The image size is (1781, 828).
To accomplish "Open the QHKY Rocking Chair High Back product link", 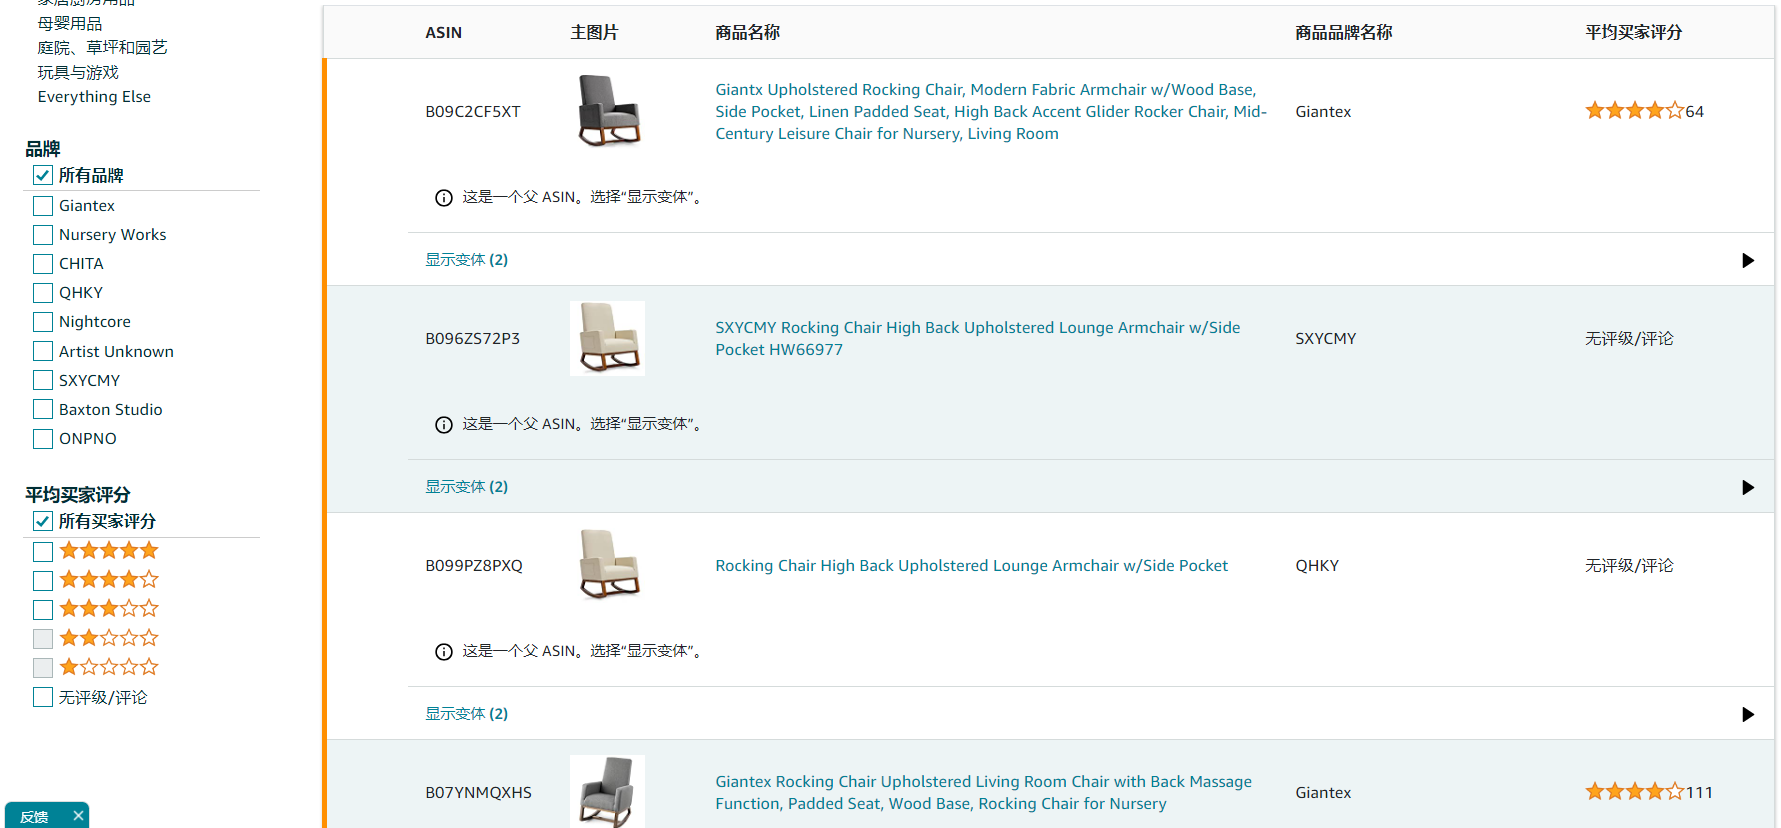I will point(971,566).
